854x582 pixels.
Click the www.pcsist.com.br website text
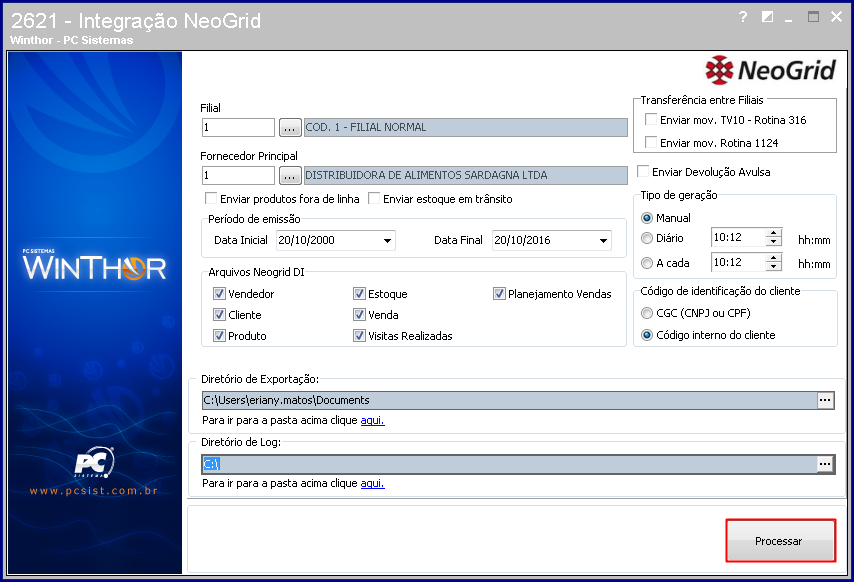pos(94,491)
